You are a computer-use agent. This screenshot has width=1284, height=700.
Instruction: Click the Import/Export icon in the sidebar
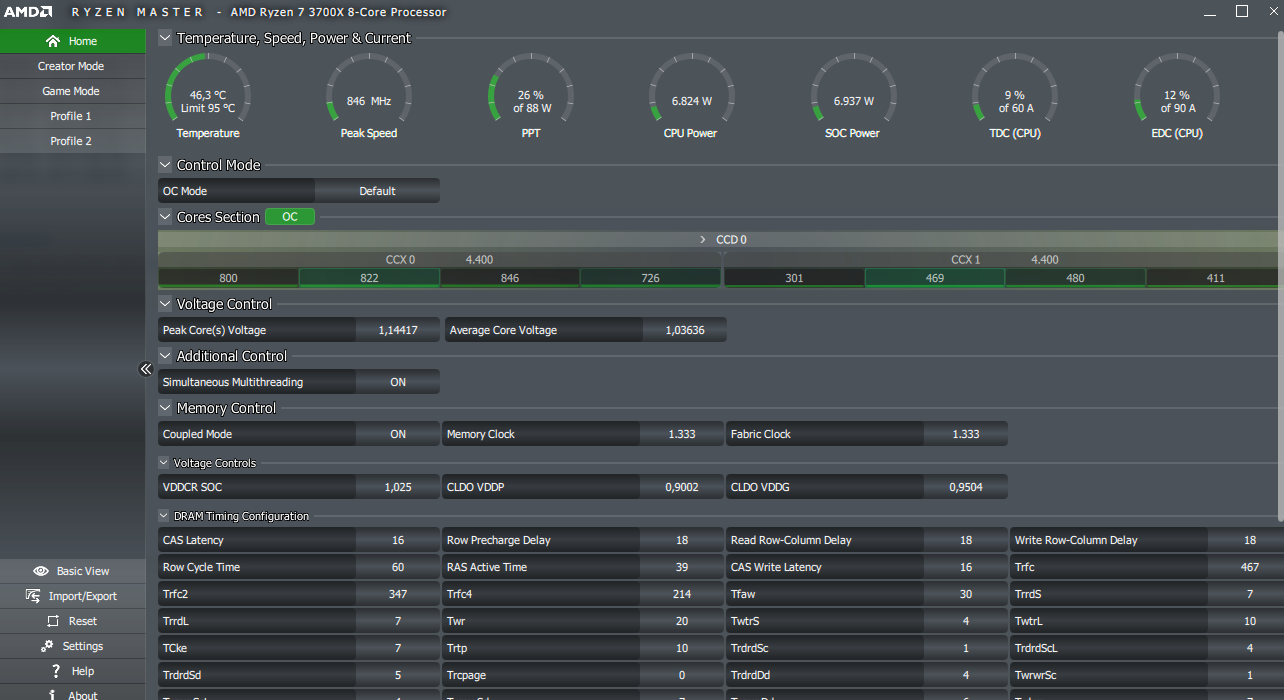32,596
